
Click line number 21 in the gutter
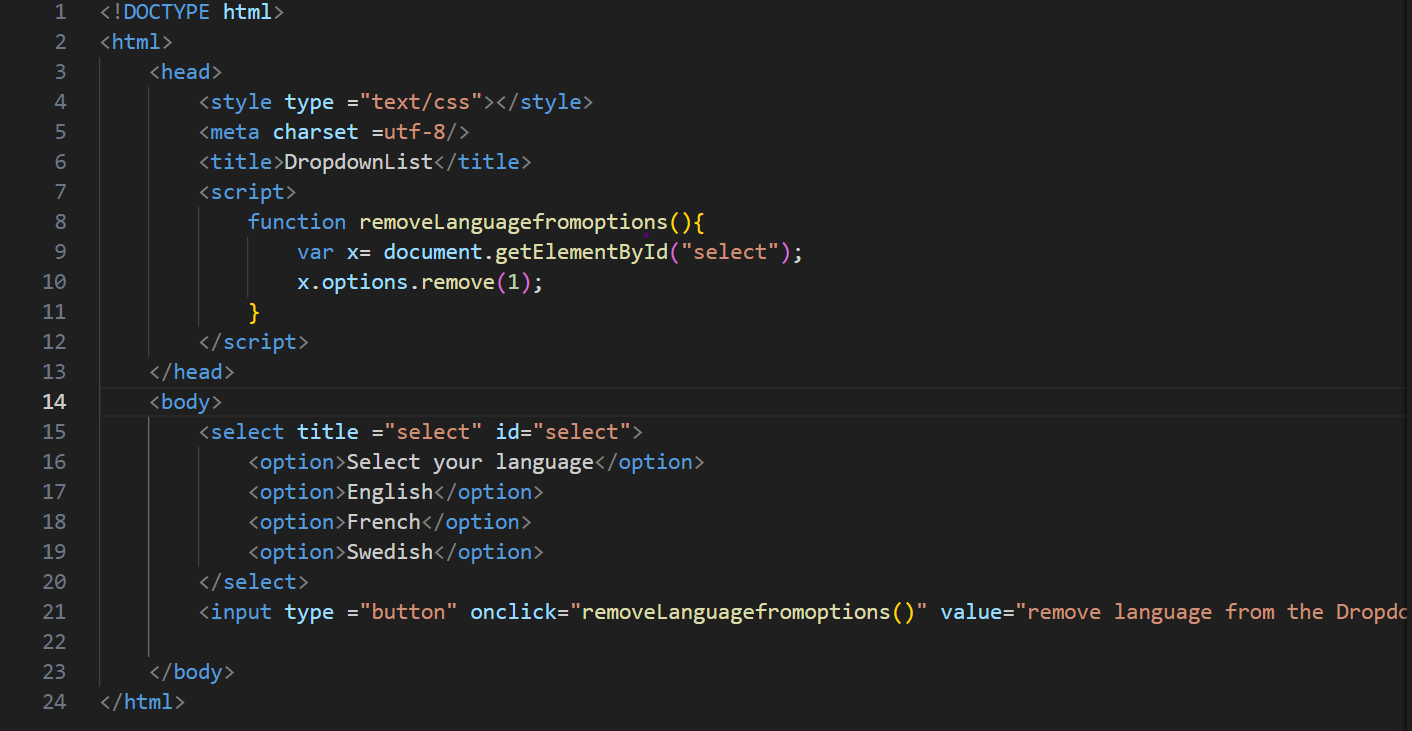click(x=54, y=612)
